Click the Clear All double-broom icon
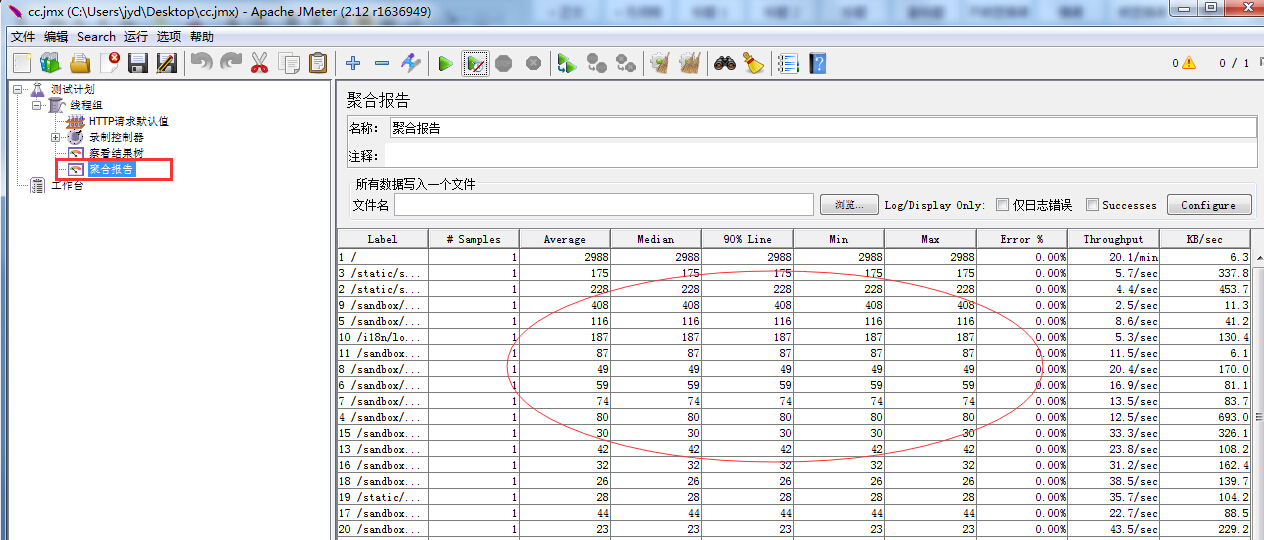Image resolution: width=1264 pixels, height=540 pixels. click(x=689, y=64)
